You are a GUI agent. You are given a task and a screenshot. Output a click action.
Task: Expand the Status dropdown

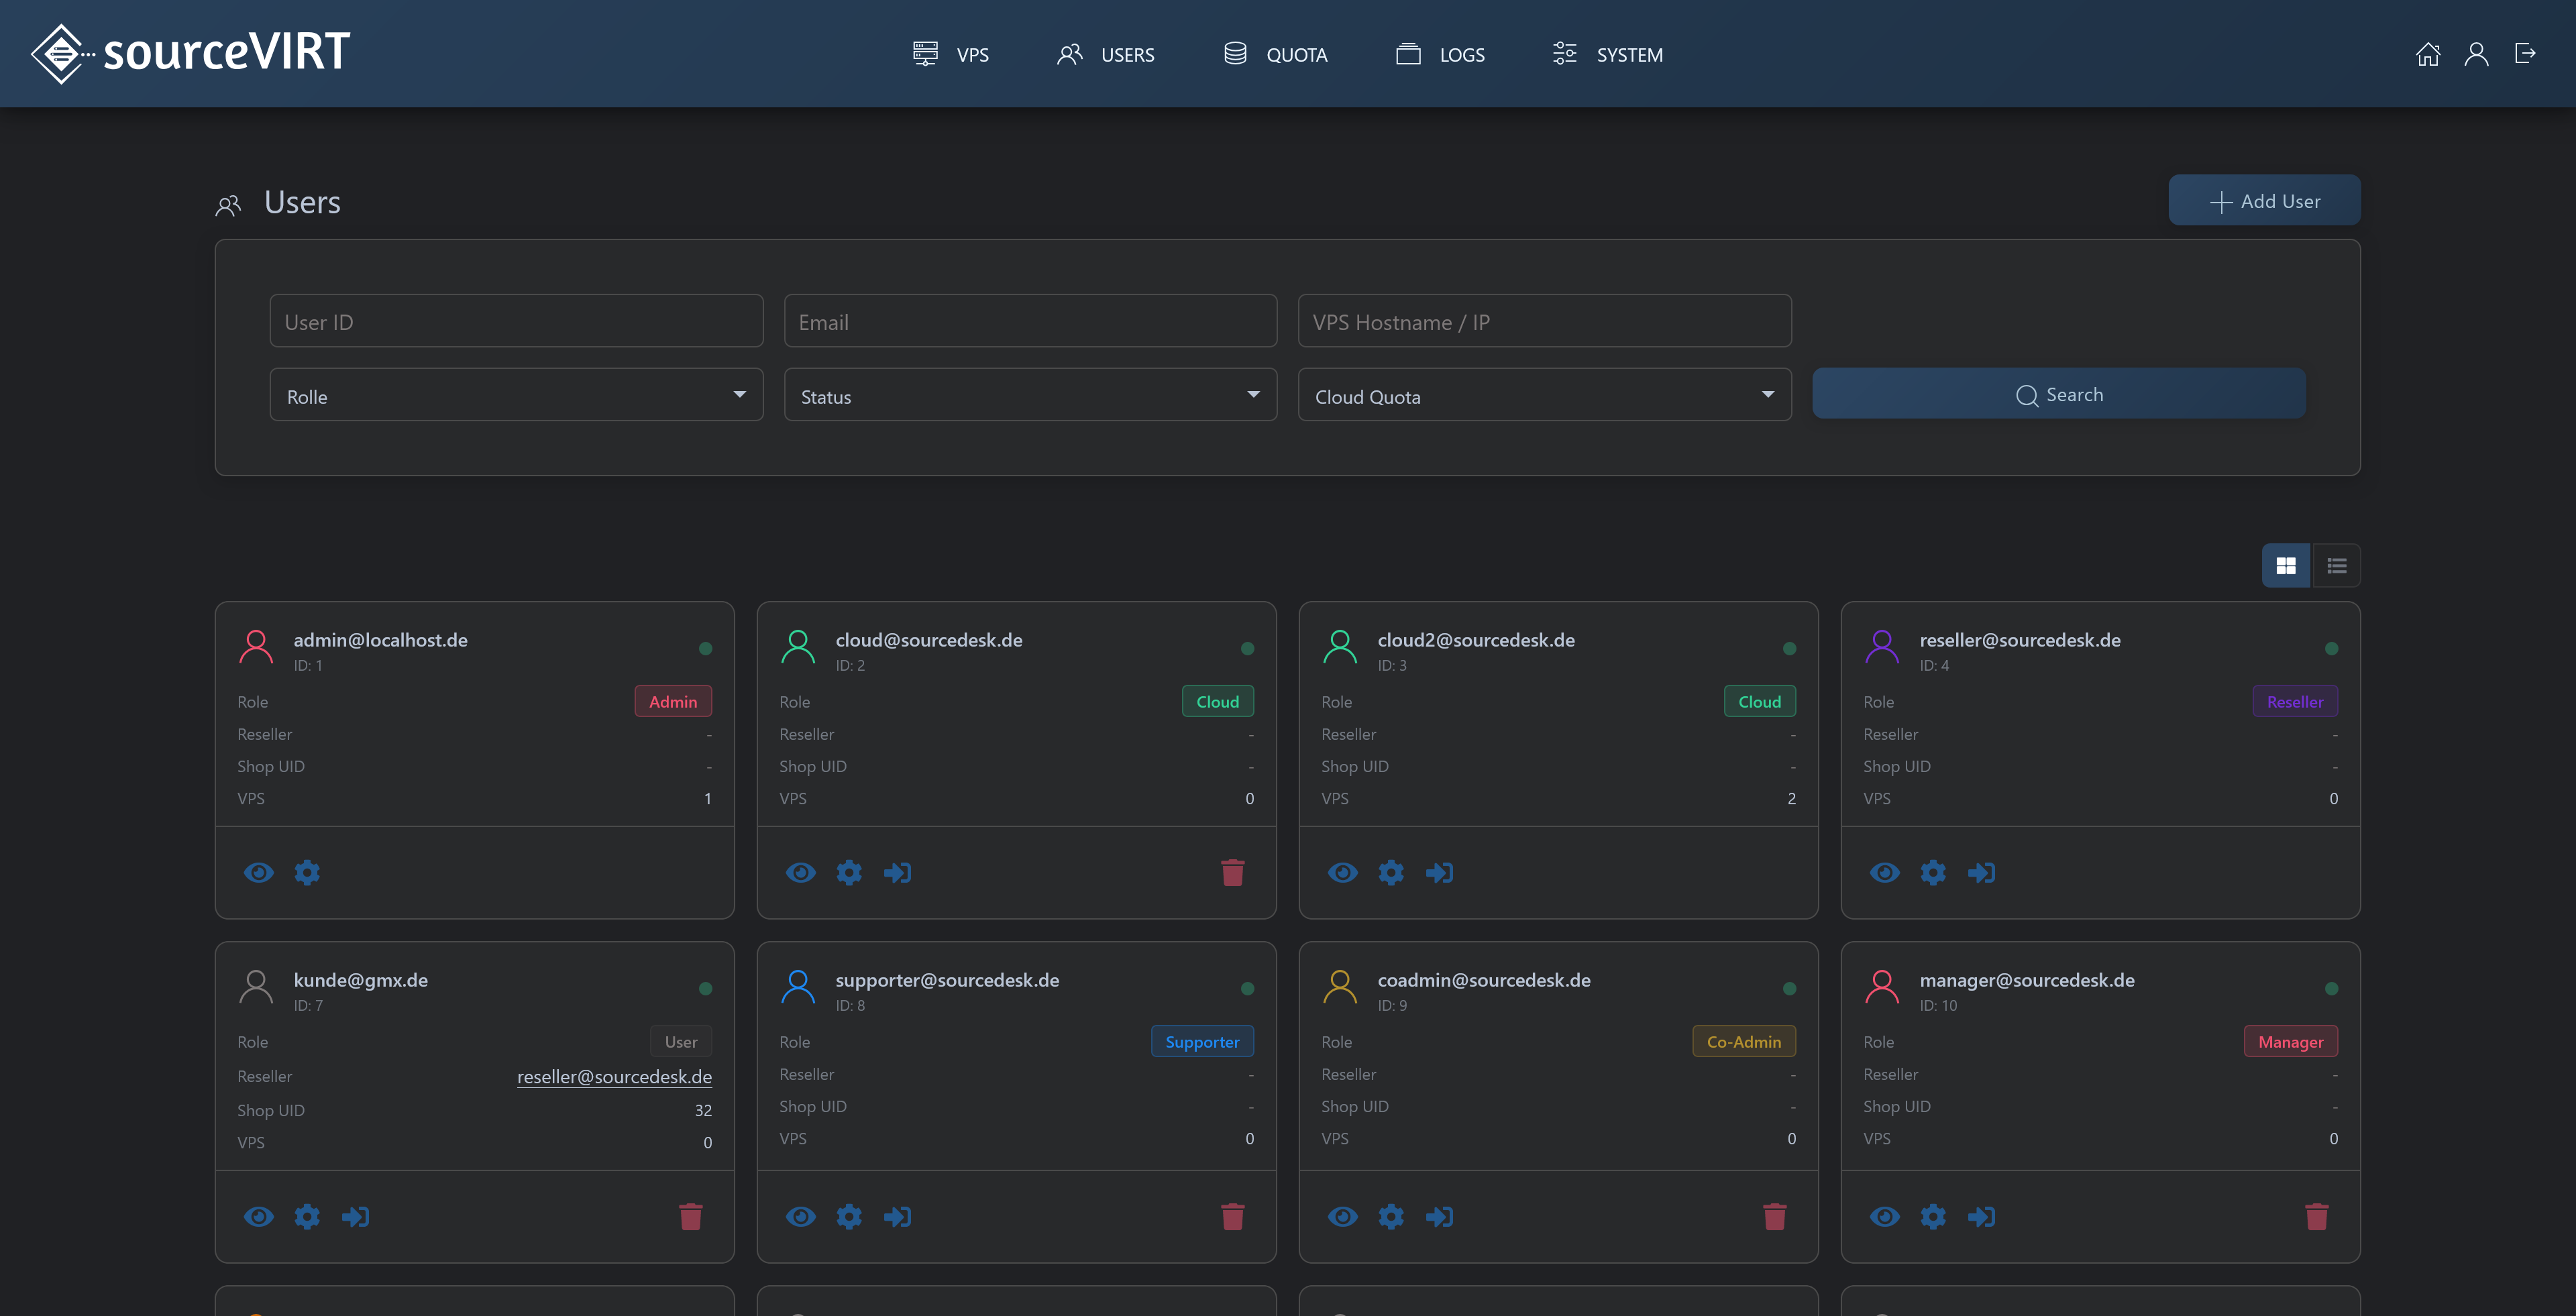tap(1030, 395)
